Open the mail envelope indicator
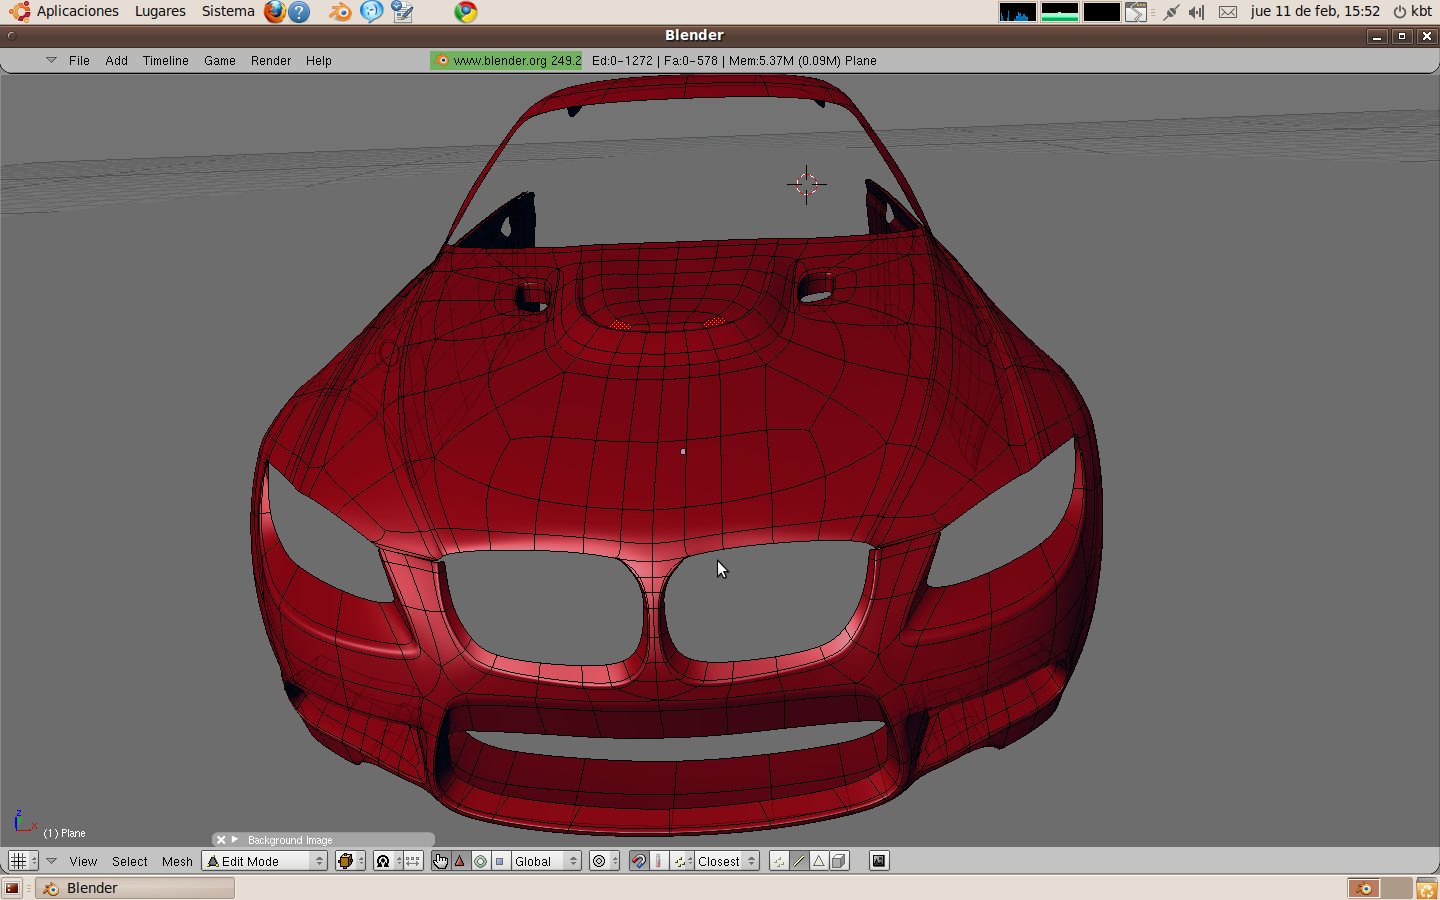 tap(1228, 12)
